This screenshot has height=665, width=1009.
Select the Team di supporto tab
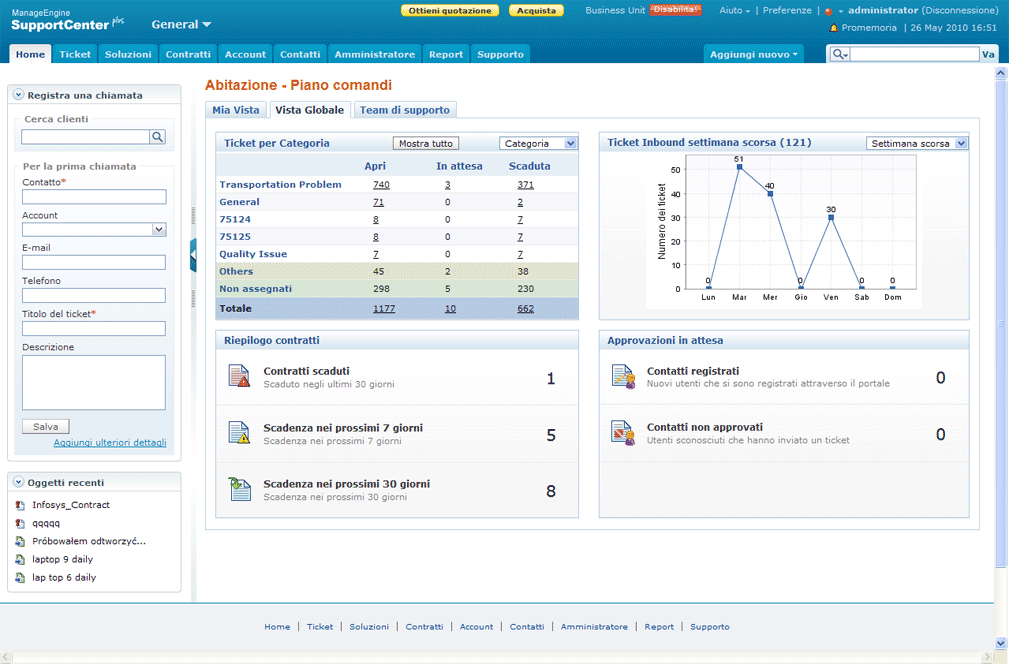pos(405,110)
